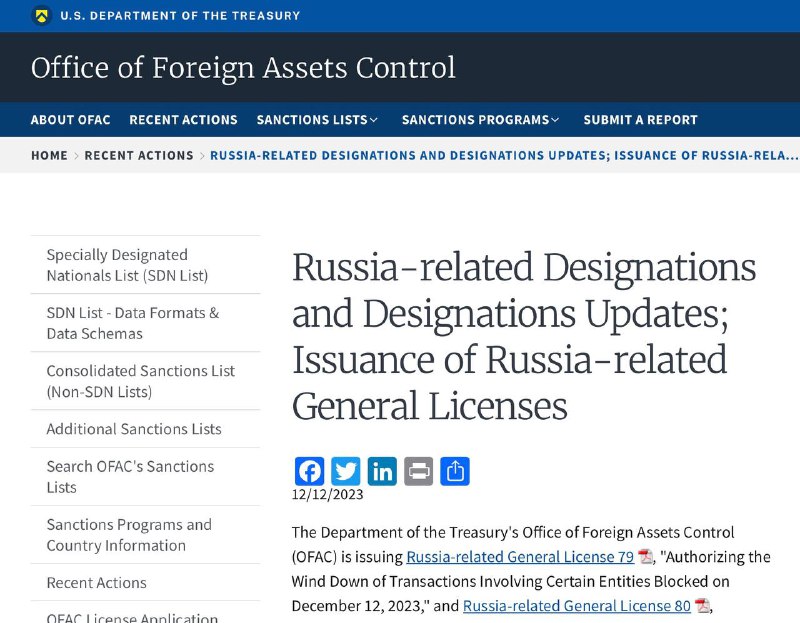Viewport: 800px width, 623px height.
Task: Open About OFAC menu item
Action: (x=70, y=120)
